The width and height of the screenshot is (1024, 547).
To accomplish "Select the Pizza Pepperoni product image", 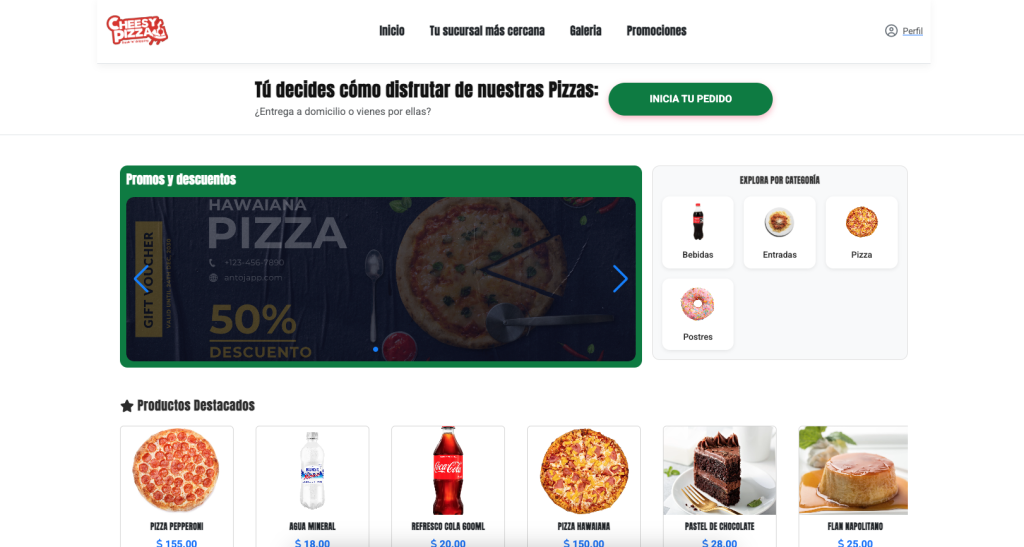I will (176, 470).
